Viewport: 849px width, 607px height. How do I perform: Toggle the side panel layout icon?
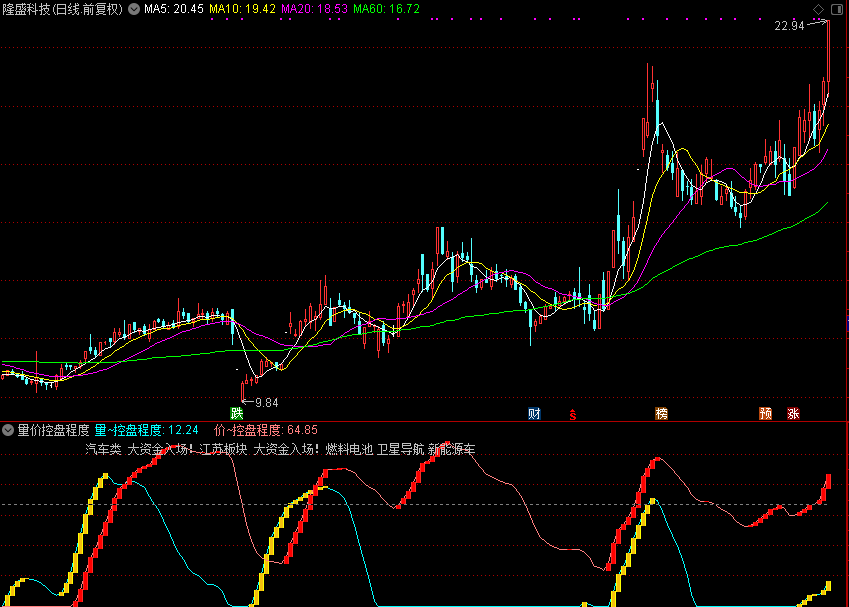pyautogui.click(x=836, y=8)
